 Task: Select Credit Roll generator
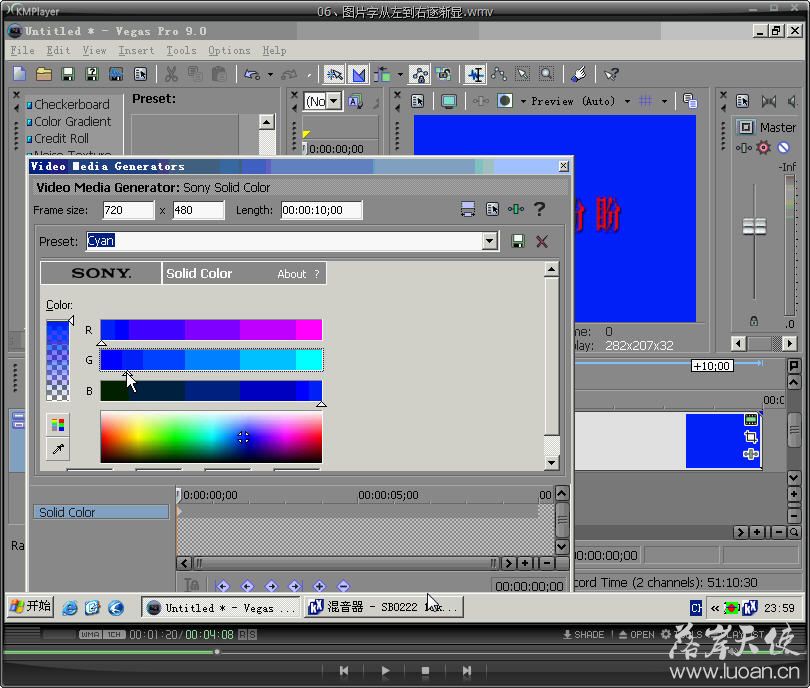[x=61, y=138]
